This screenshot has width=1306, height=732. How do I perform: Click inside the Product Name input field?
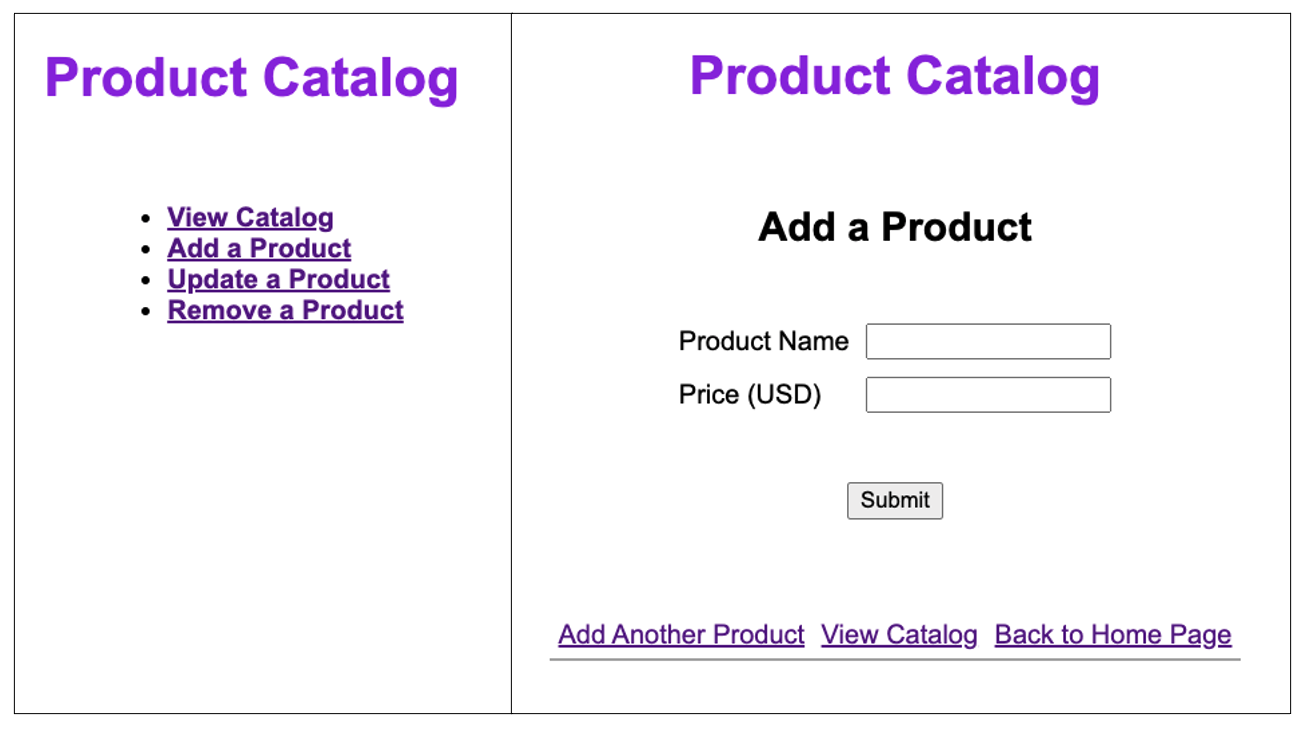[x=987, y=341]
